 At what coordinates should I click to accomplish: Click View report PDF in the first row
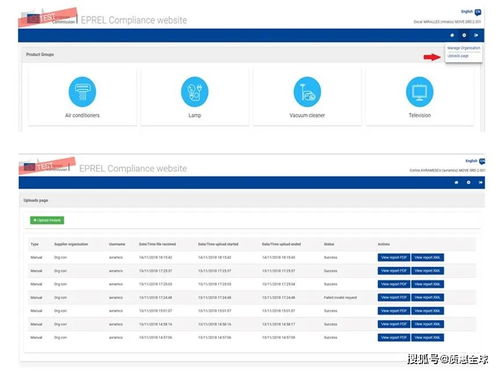click(x=394, y=257)
